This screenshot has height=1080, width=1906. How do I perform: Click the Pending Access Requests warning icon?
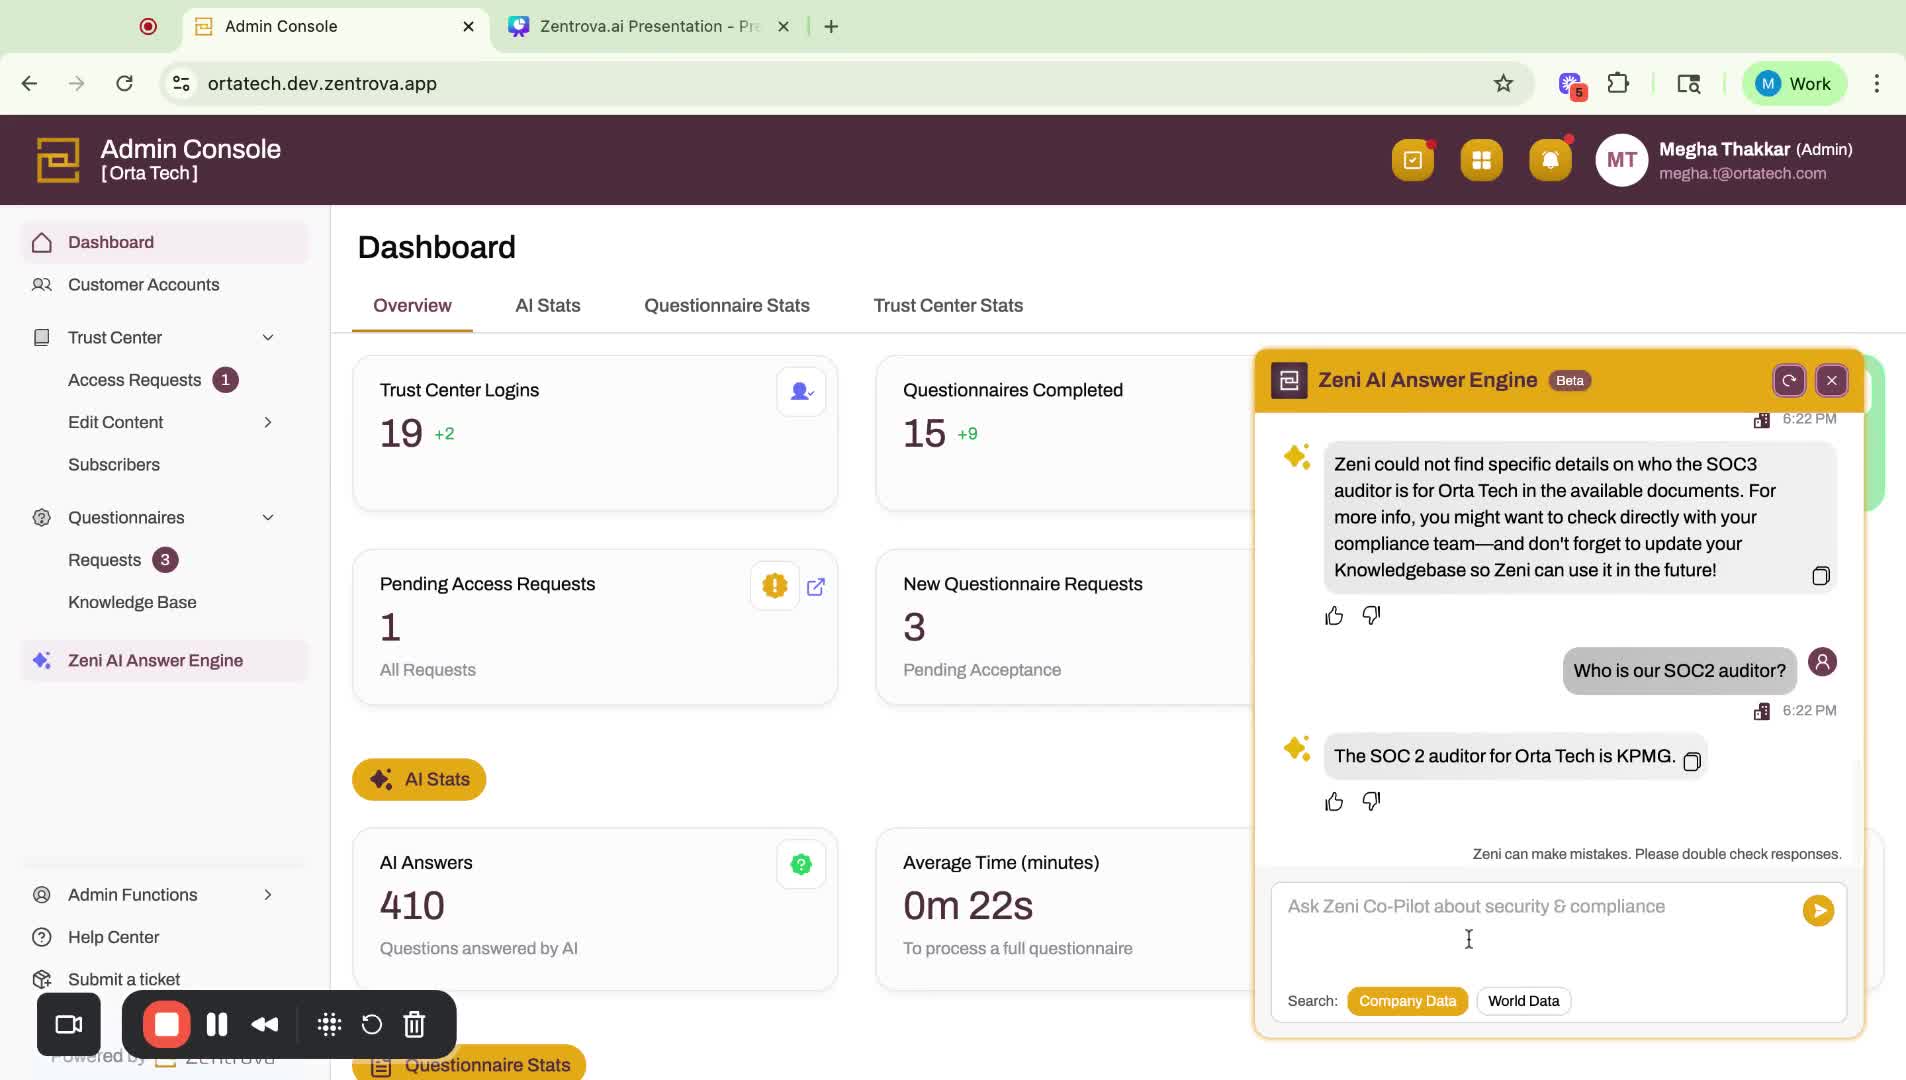774,586
